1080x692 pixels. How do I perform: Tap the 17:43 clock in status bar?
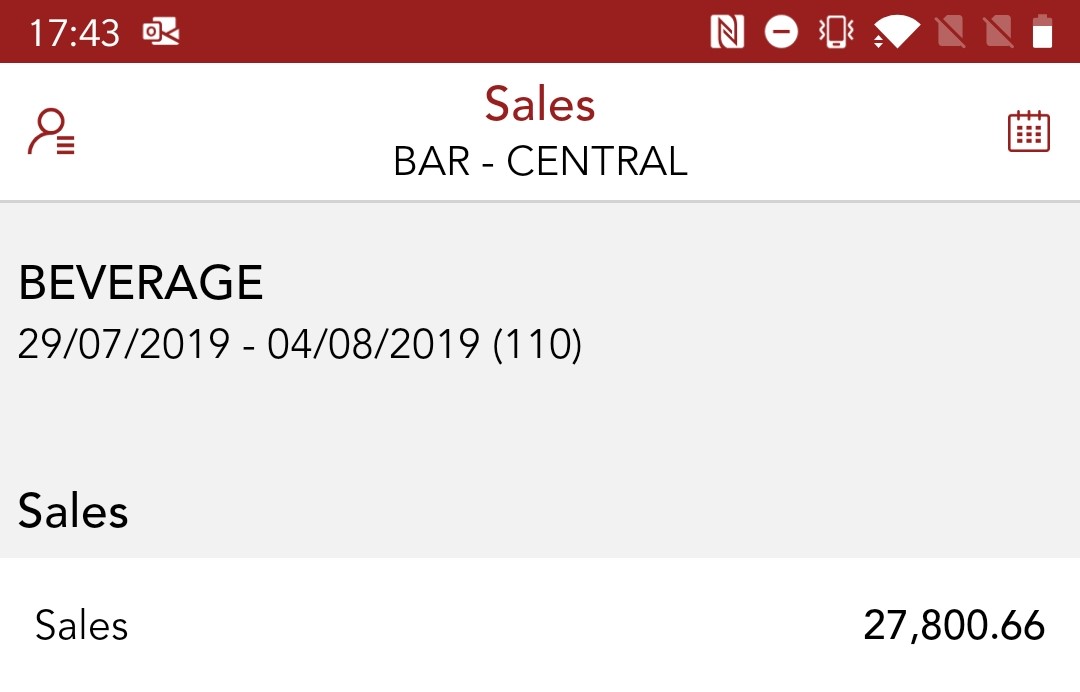[x=74, y=33]
